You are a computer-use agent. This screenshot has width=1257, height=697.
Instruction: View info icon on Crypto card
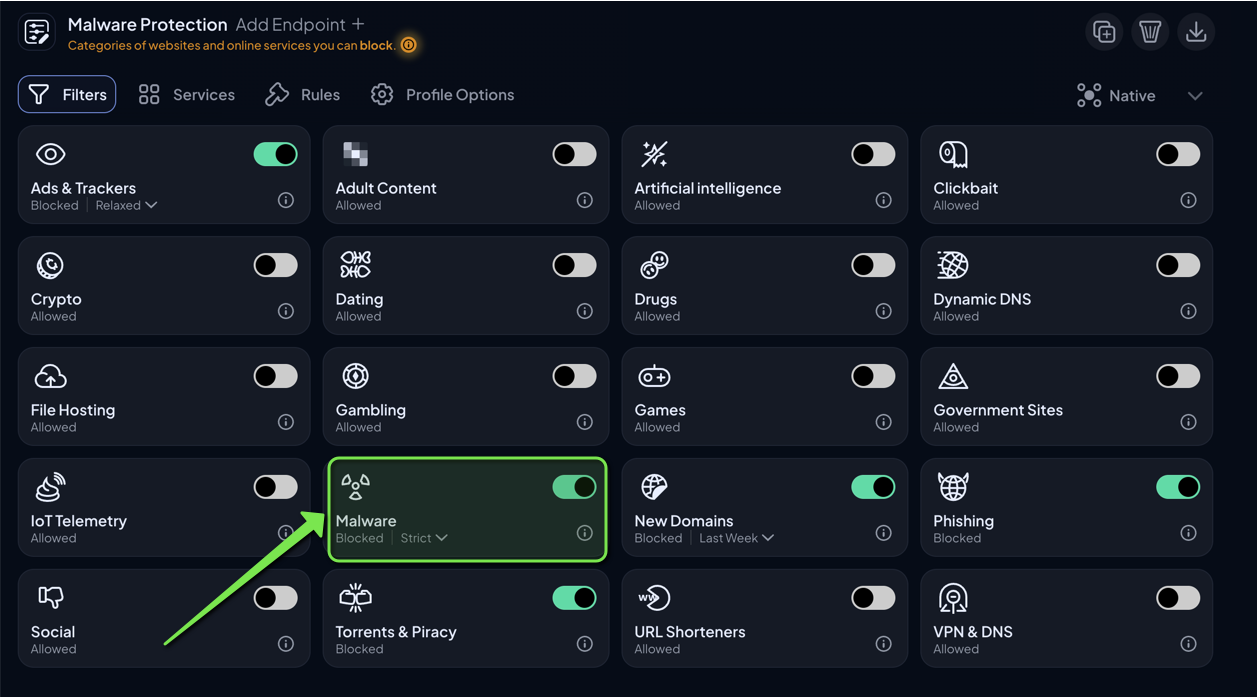coord(286,311)
